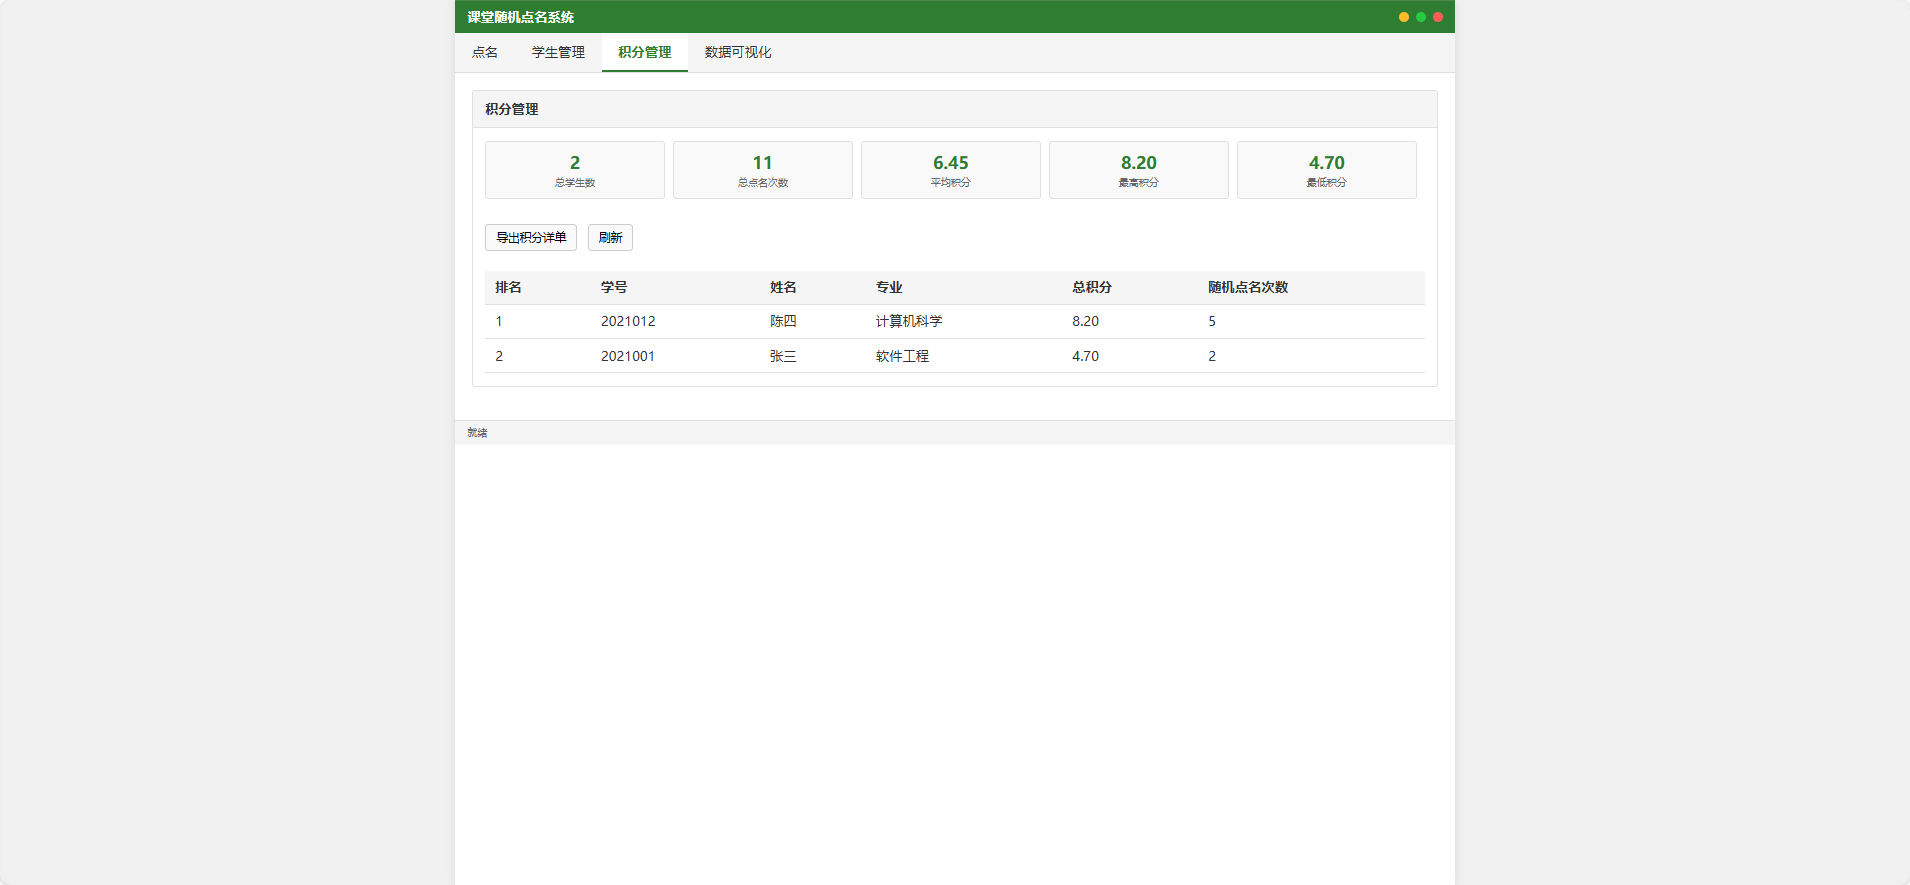
Task: Click the 随机点名次数 column header
Action: [x=1248, y=288]
